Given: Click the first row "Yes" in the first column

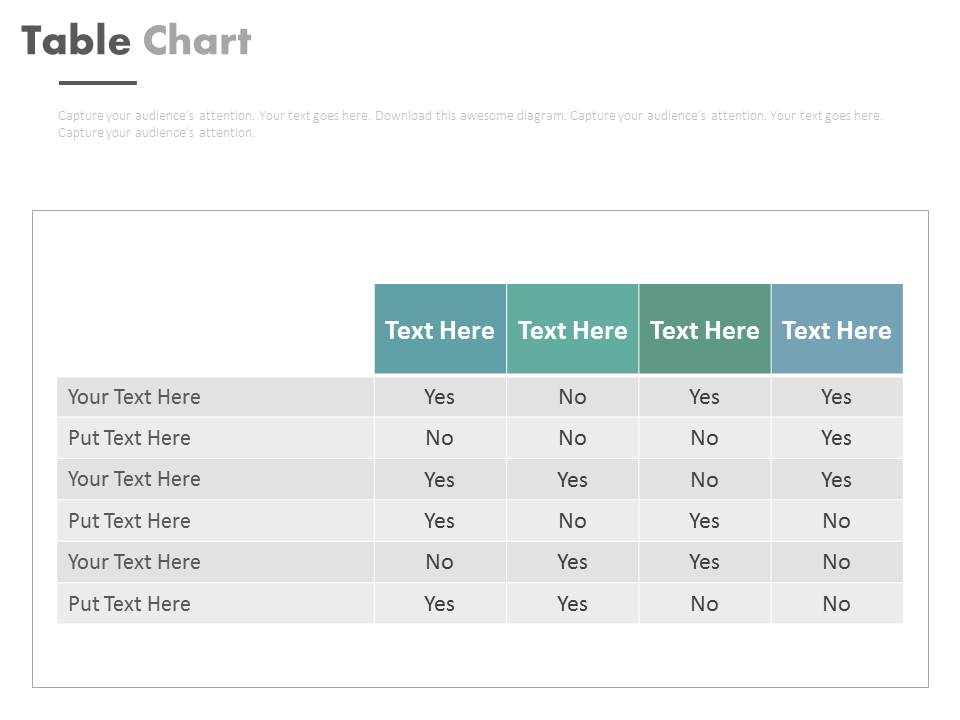Looking at the screenshot, I should click(x=440, y=397).
